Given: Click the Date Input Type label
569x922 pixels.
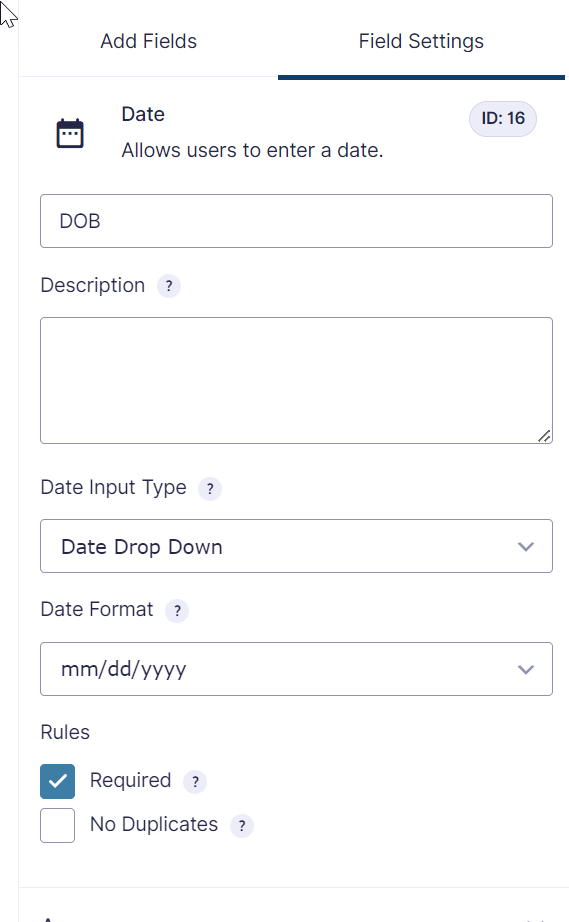Looking at the screenshot, I should pyautogui.click(x=113, y=487).
